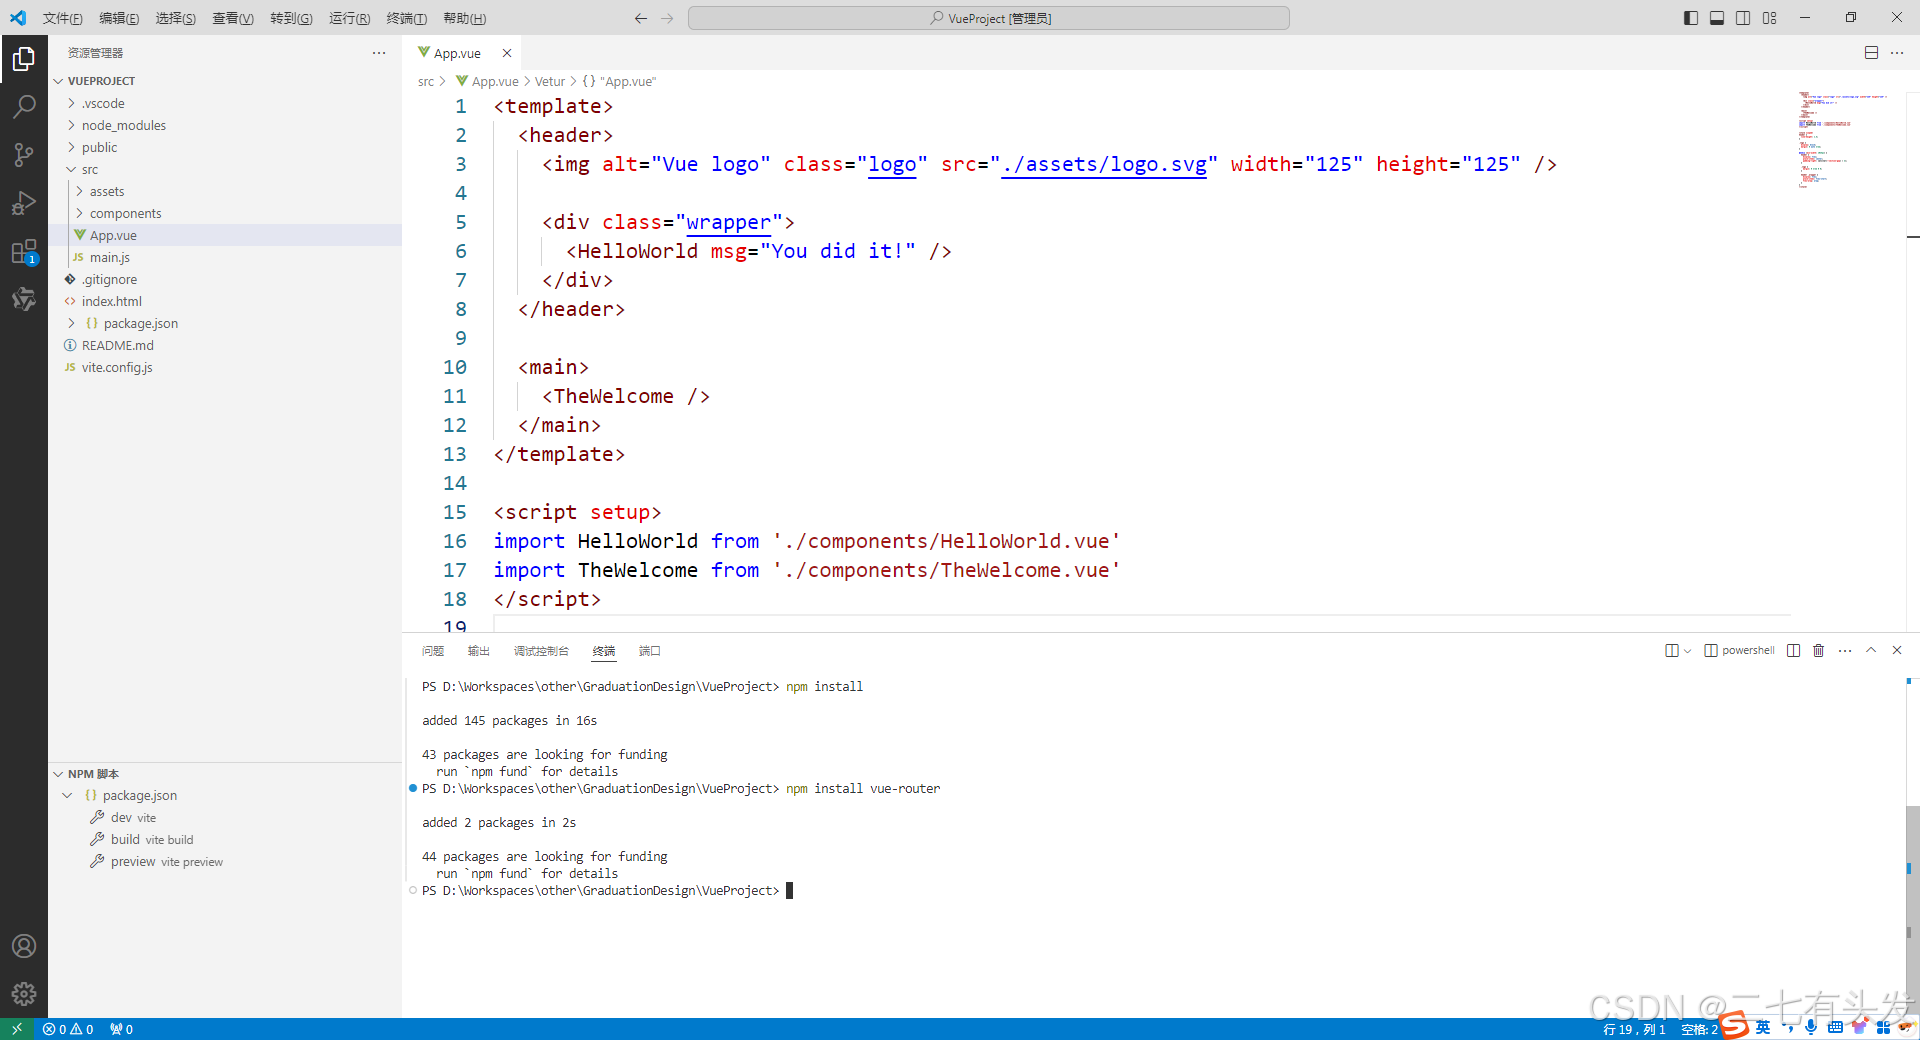
Task: Open main.js in the explorer
Action: tap(225, 257)
